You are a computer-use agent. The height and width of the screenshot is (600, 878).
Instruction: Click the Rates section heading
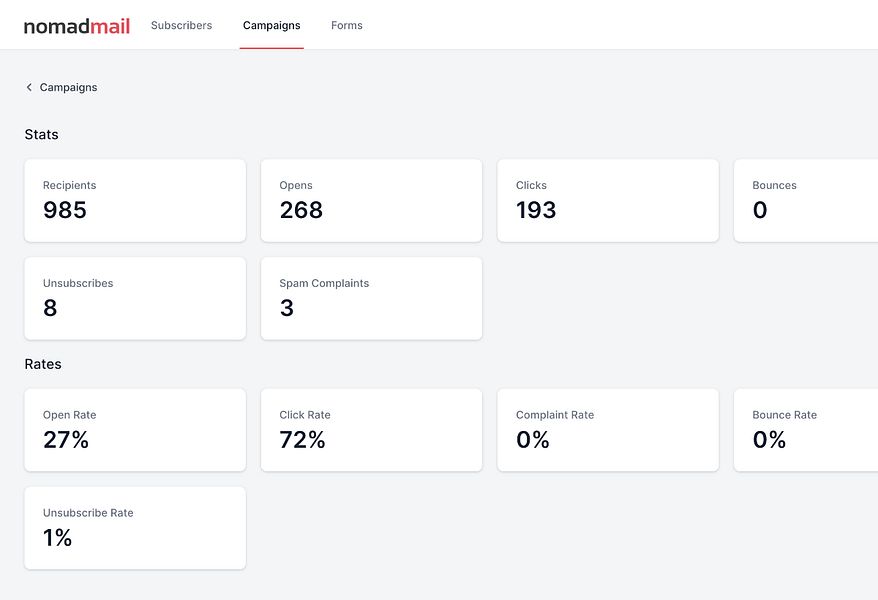click(43, 364)
